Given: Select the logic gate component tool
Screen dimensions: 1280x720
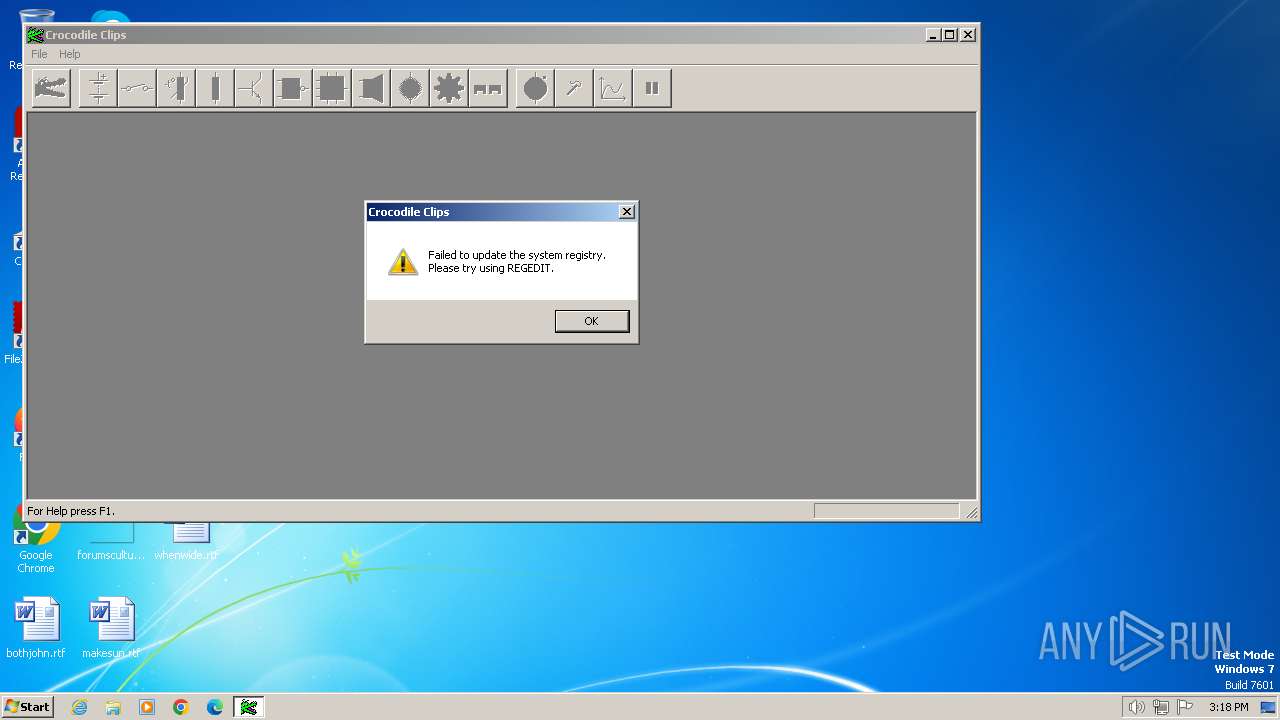Looking at the screenshot, I should tap(293, 88).
